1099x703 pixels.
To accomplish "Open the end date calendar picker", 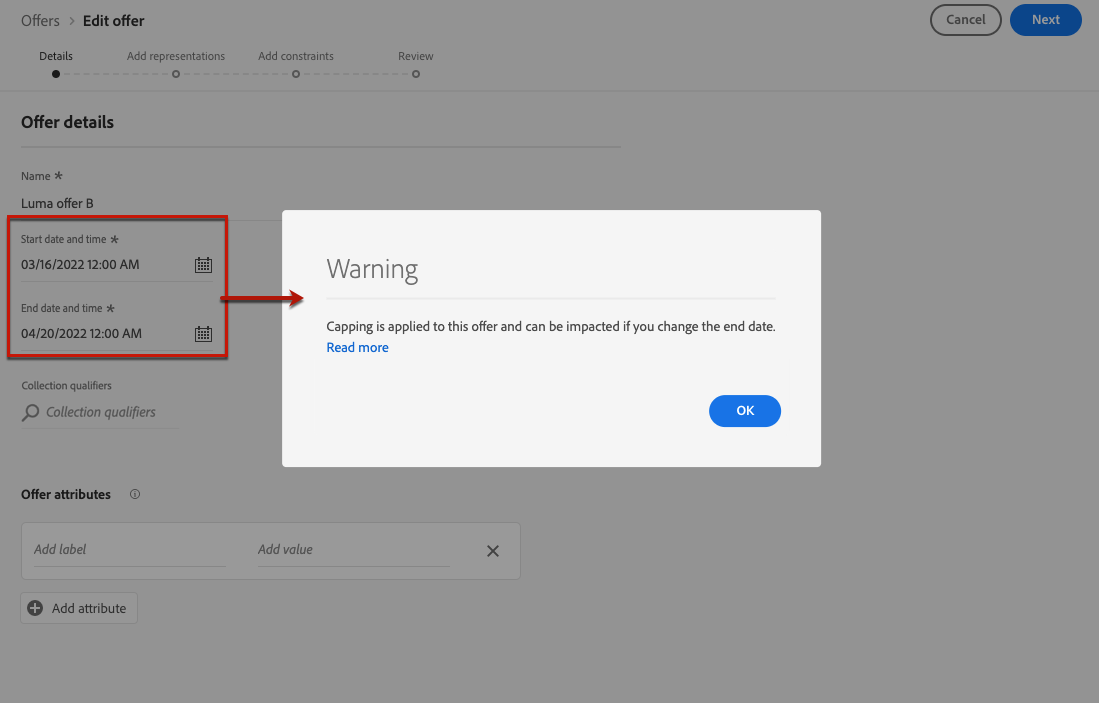I will (203, 334).
